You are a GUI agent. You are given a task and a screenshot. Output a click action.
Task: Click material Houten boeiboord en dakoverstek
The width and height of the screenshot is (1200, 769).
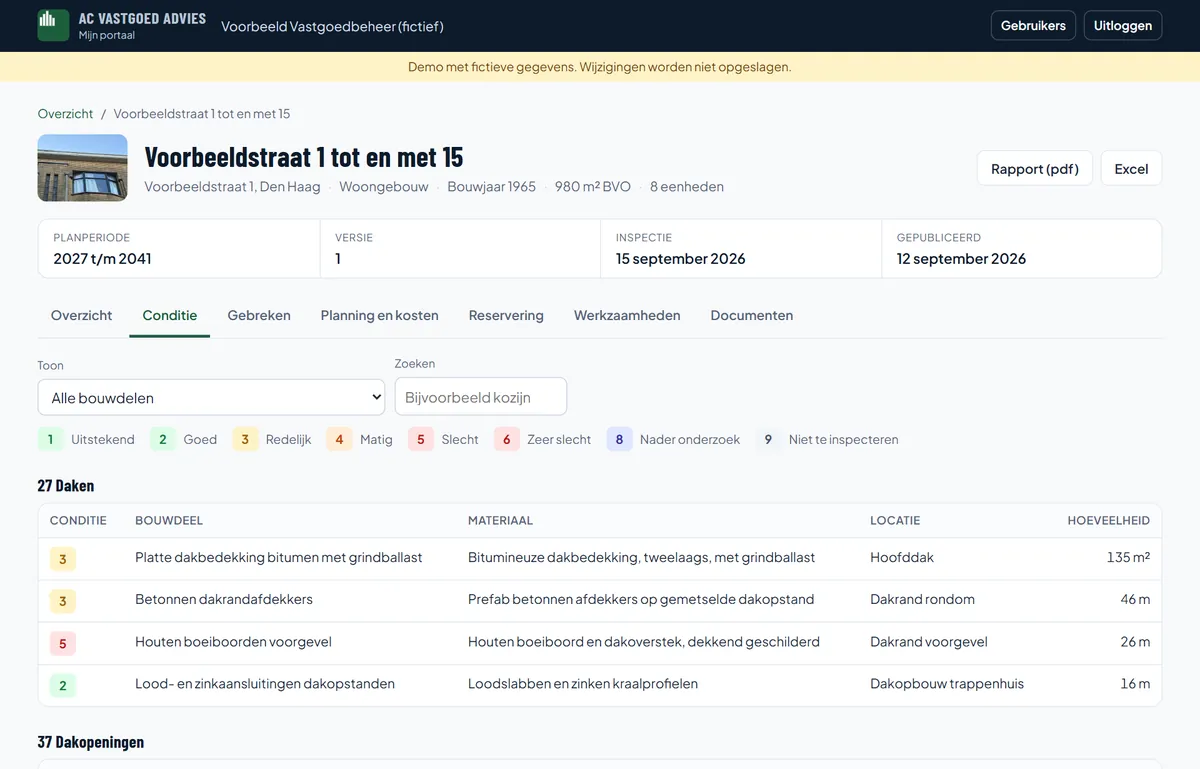(644, 642)
